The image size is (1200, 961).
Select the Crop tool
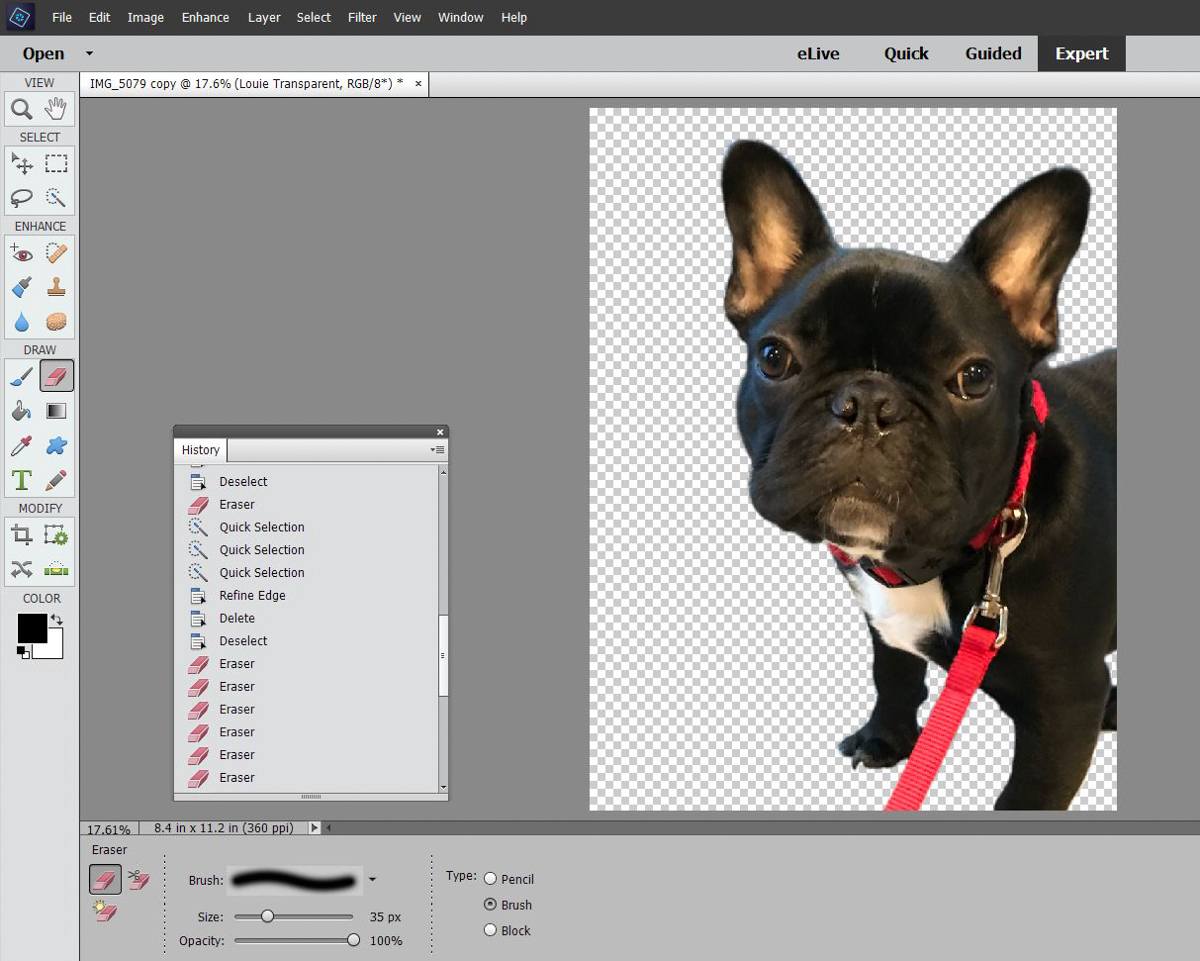pyautogui.click(x=22, y=536)
